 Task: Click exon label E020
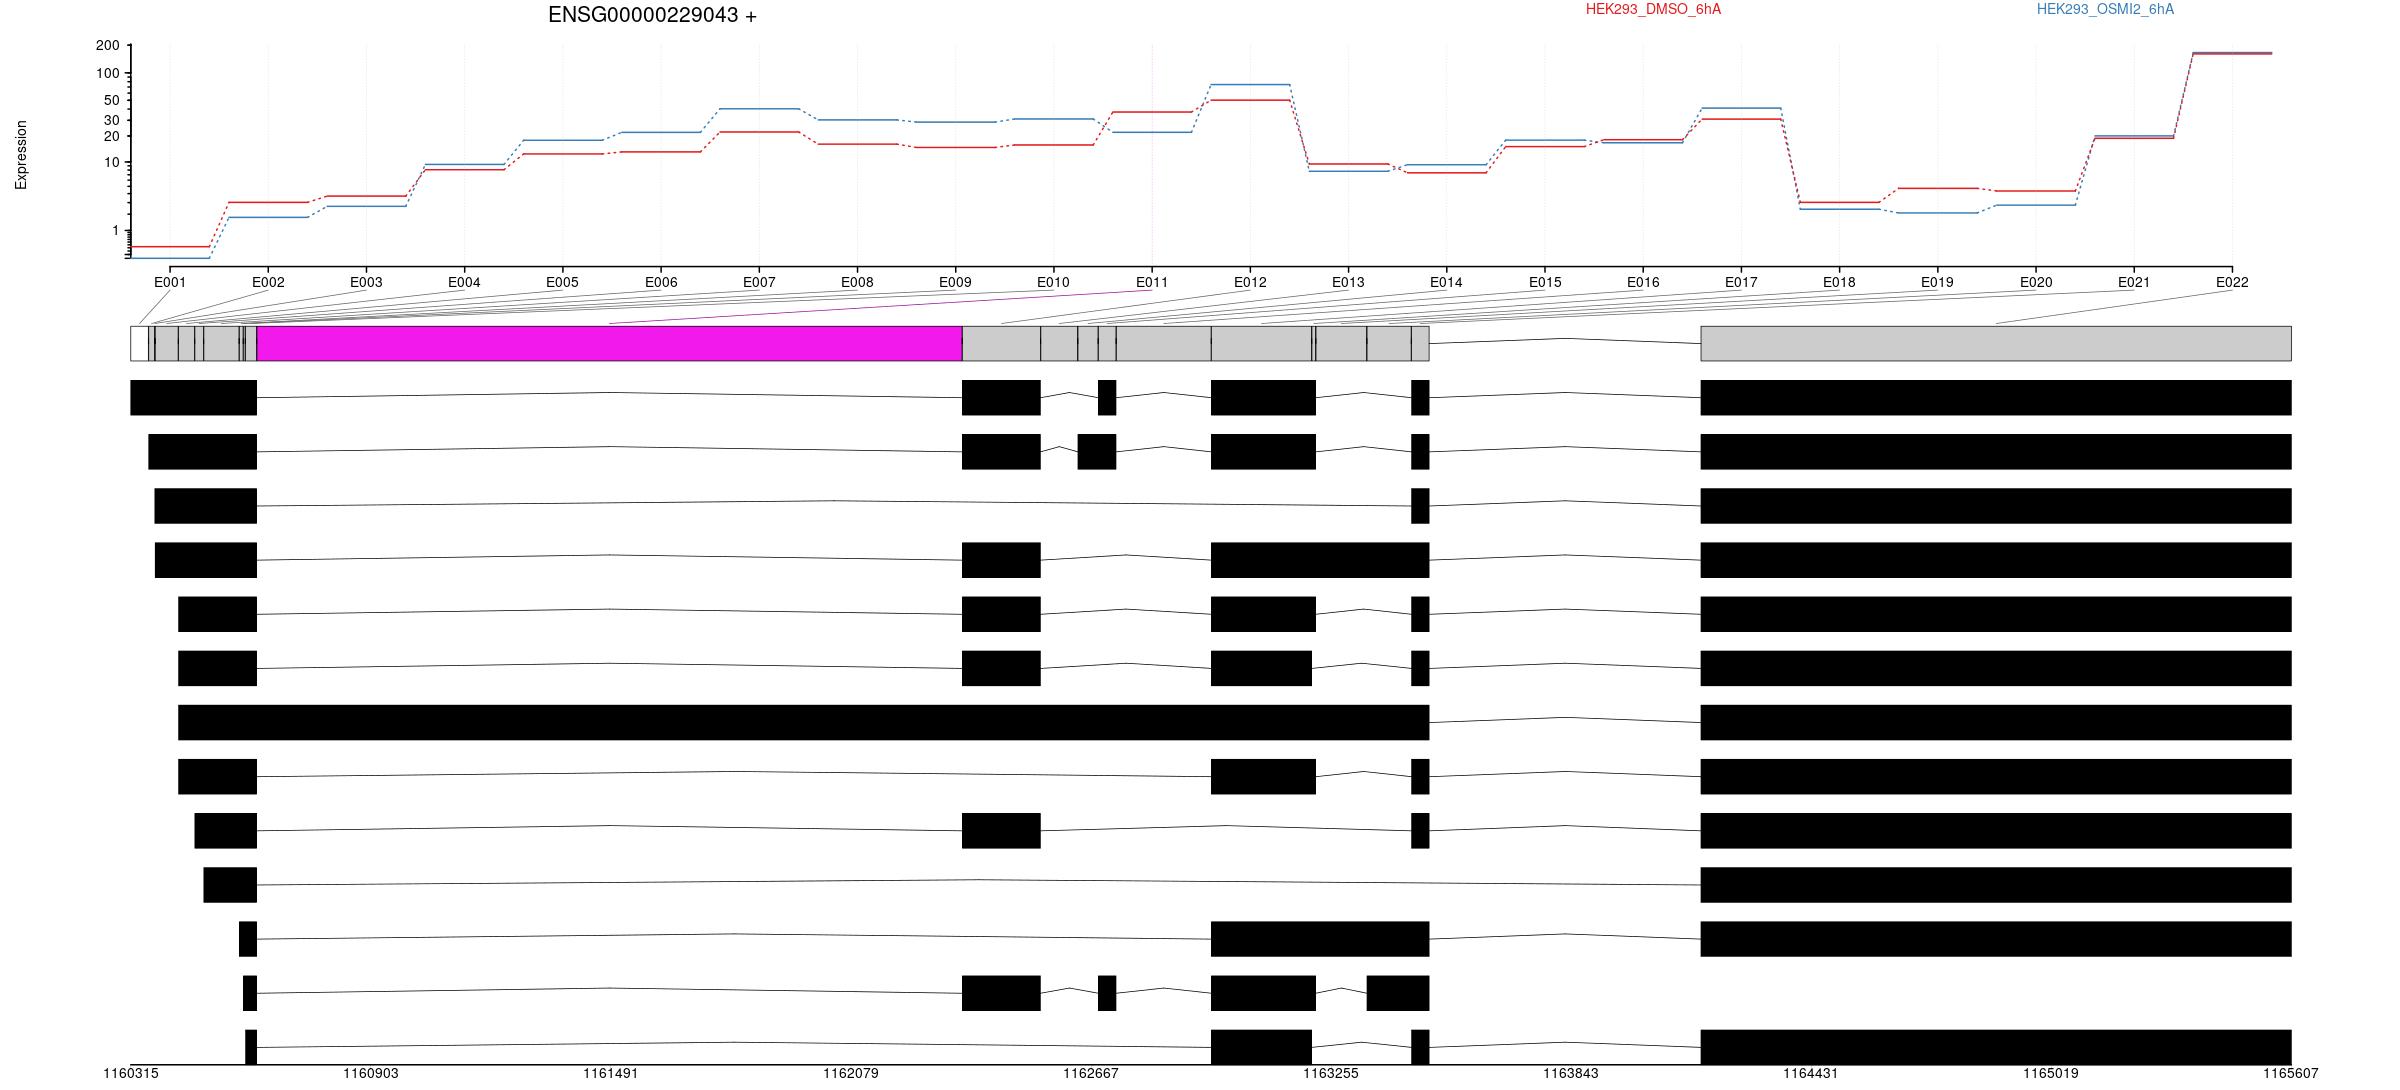2036,282
